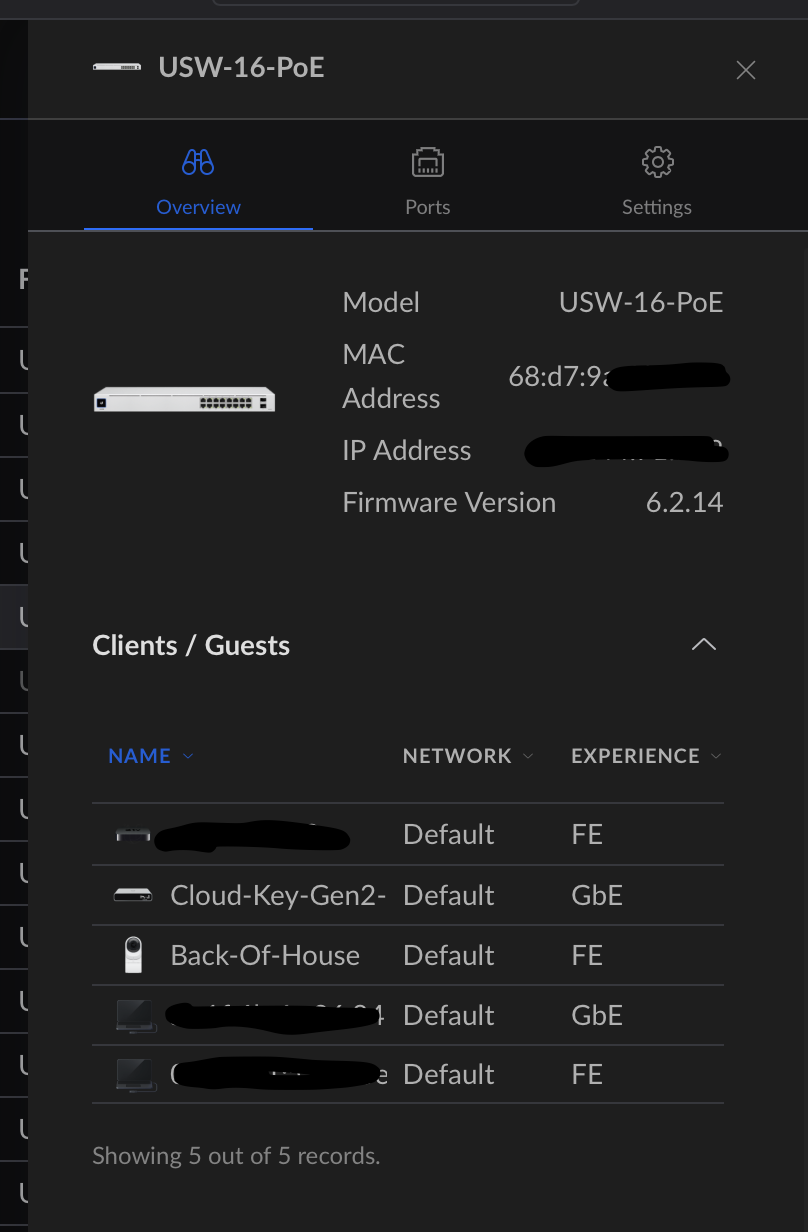
Task: Switch to the Settings tab label
Action: click(x=657, y=207)
